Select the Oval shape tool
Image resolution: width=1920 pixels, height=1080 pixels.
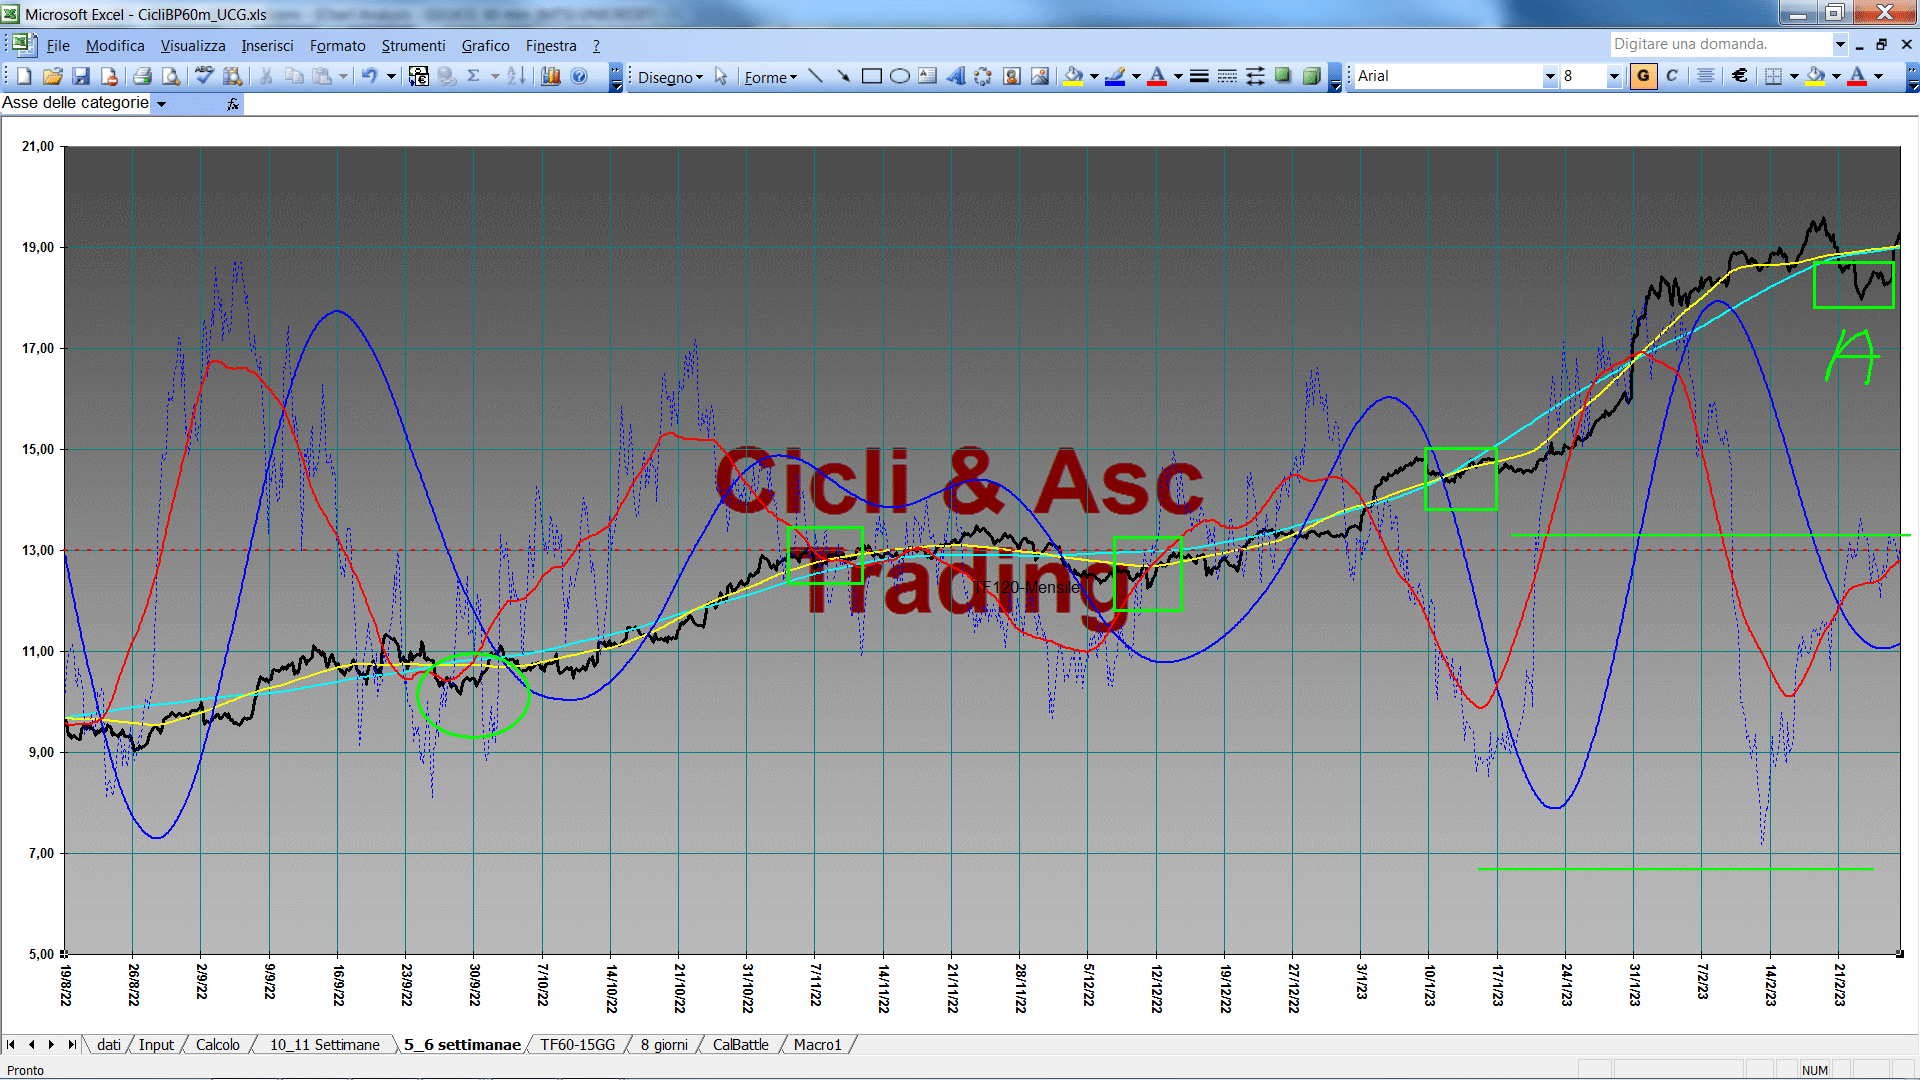click(899, 76)
